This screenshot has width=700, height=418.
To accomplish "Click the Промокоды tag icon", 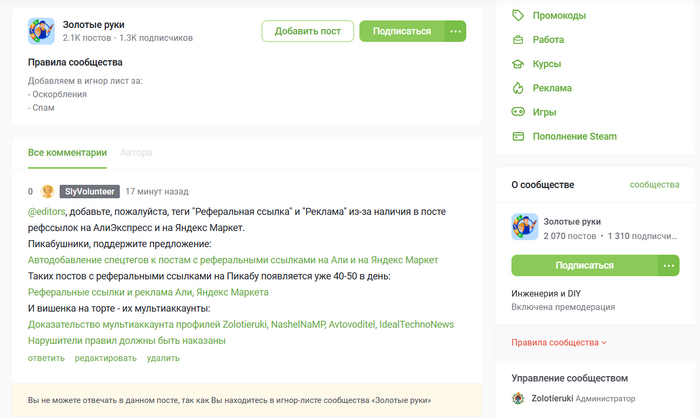I will click(518, 16).
